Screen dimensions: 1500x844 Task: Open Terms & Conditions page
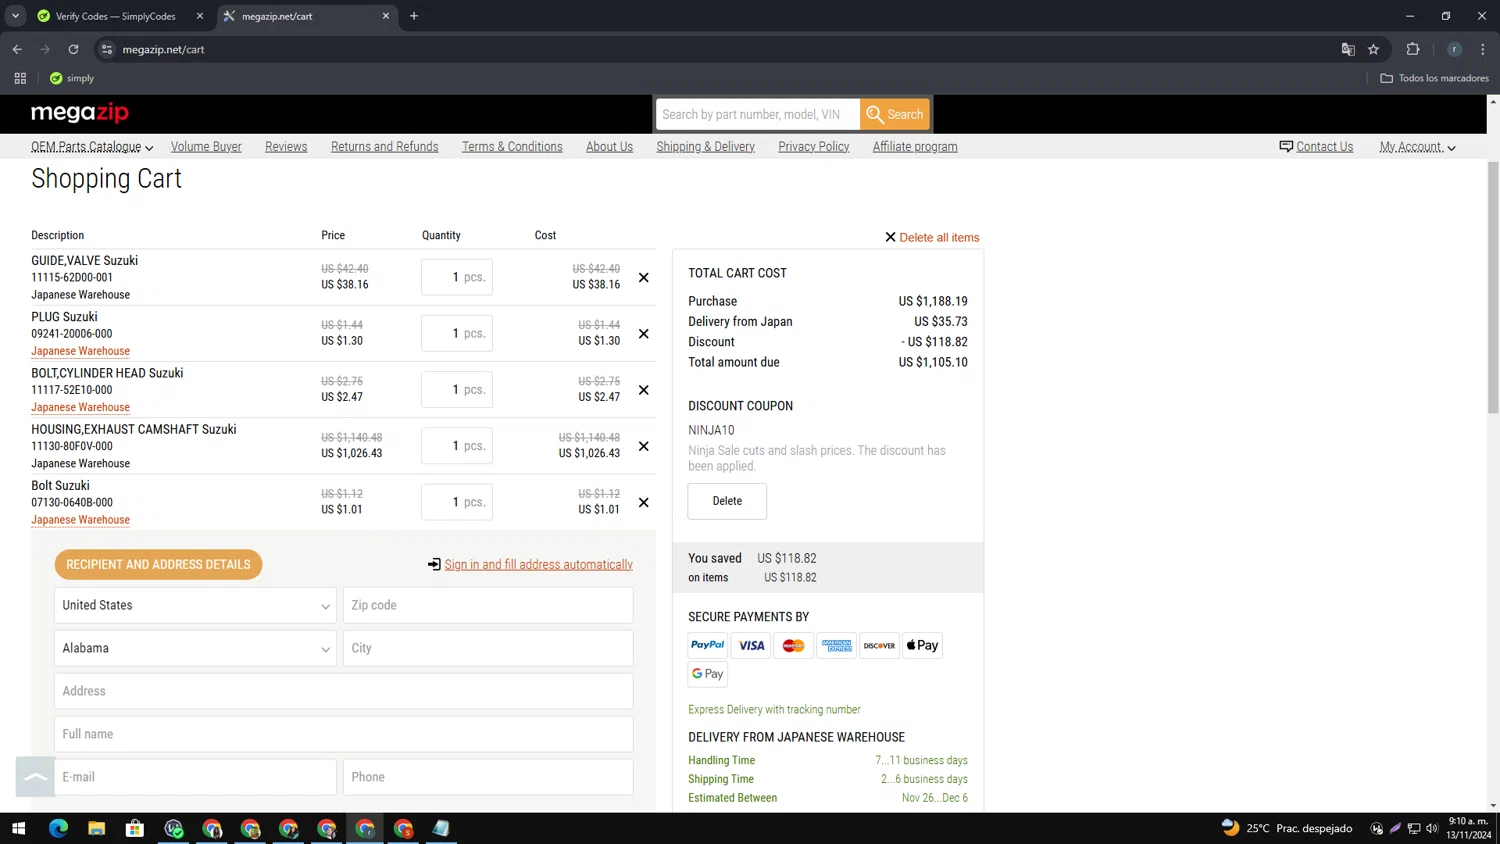512,147
